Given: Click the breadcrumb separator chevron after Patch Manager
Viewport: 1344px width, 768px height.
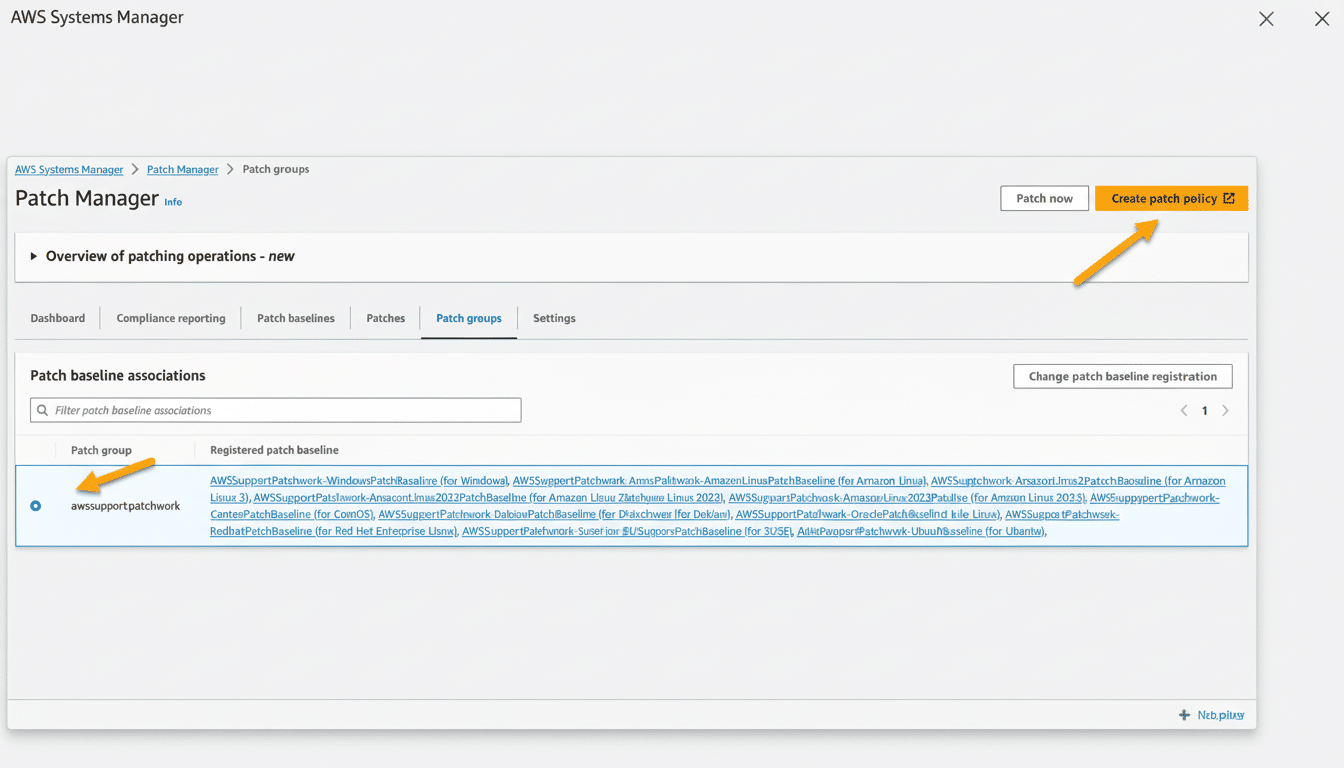Looking at the screenshot, I should [x=230, y=169].
